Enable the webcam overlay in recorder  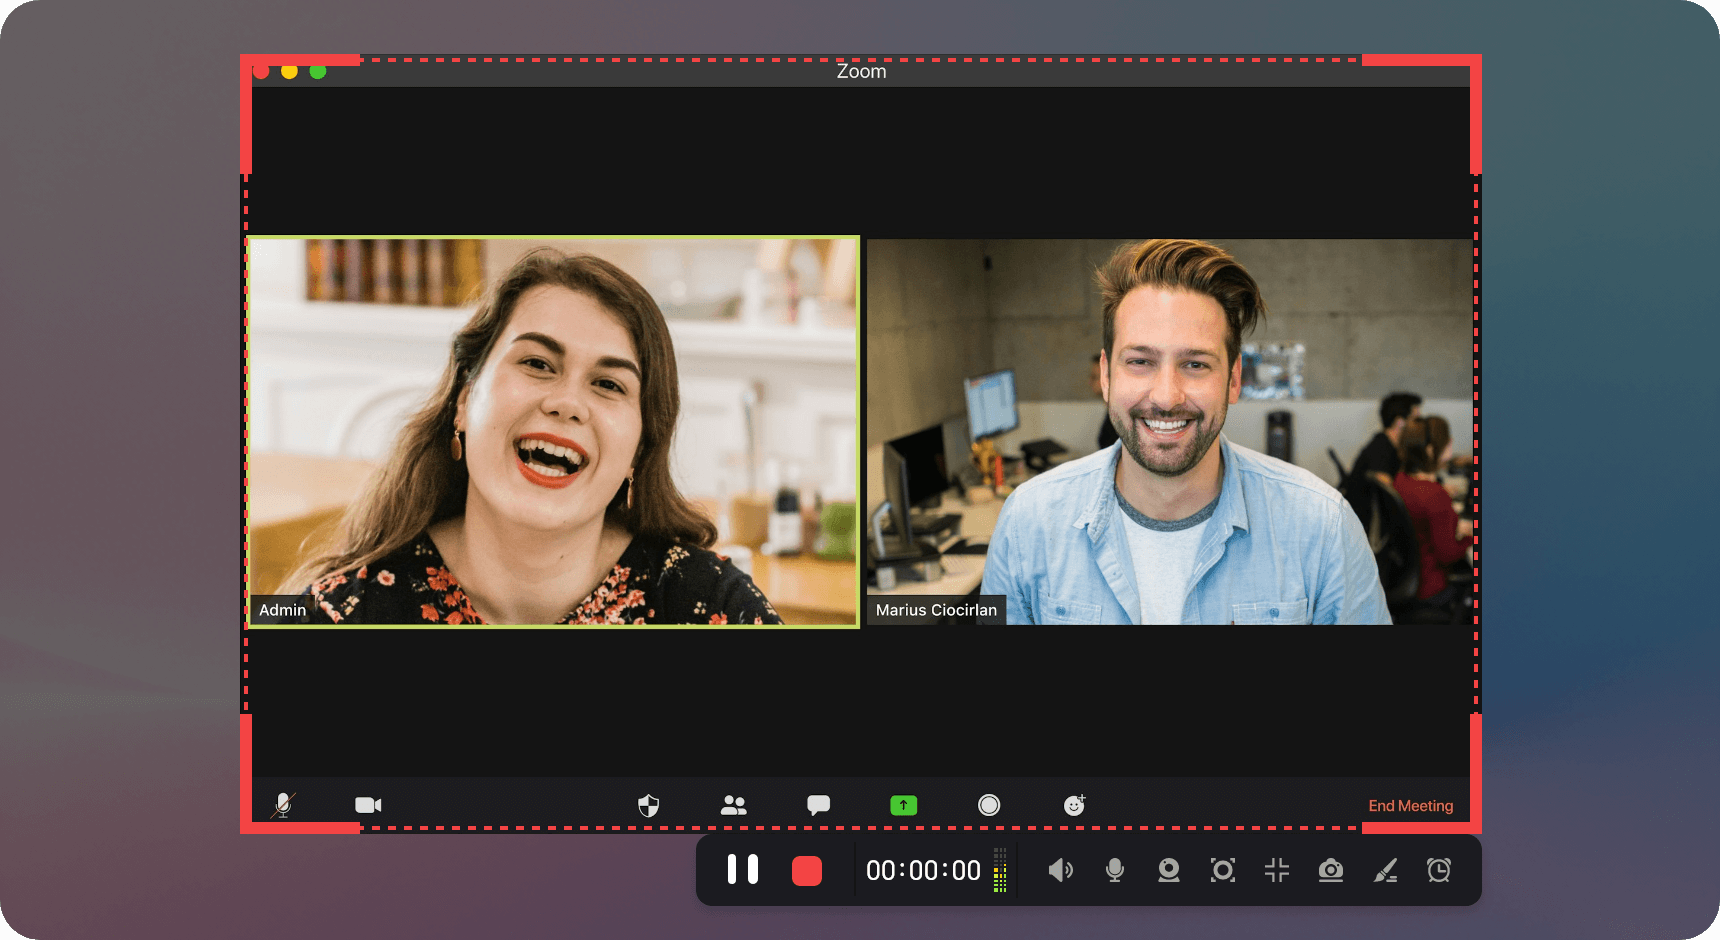click(1168, 870)
